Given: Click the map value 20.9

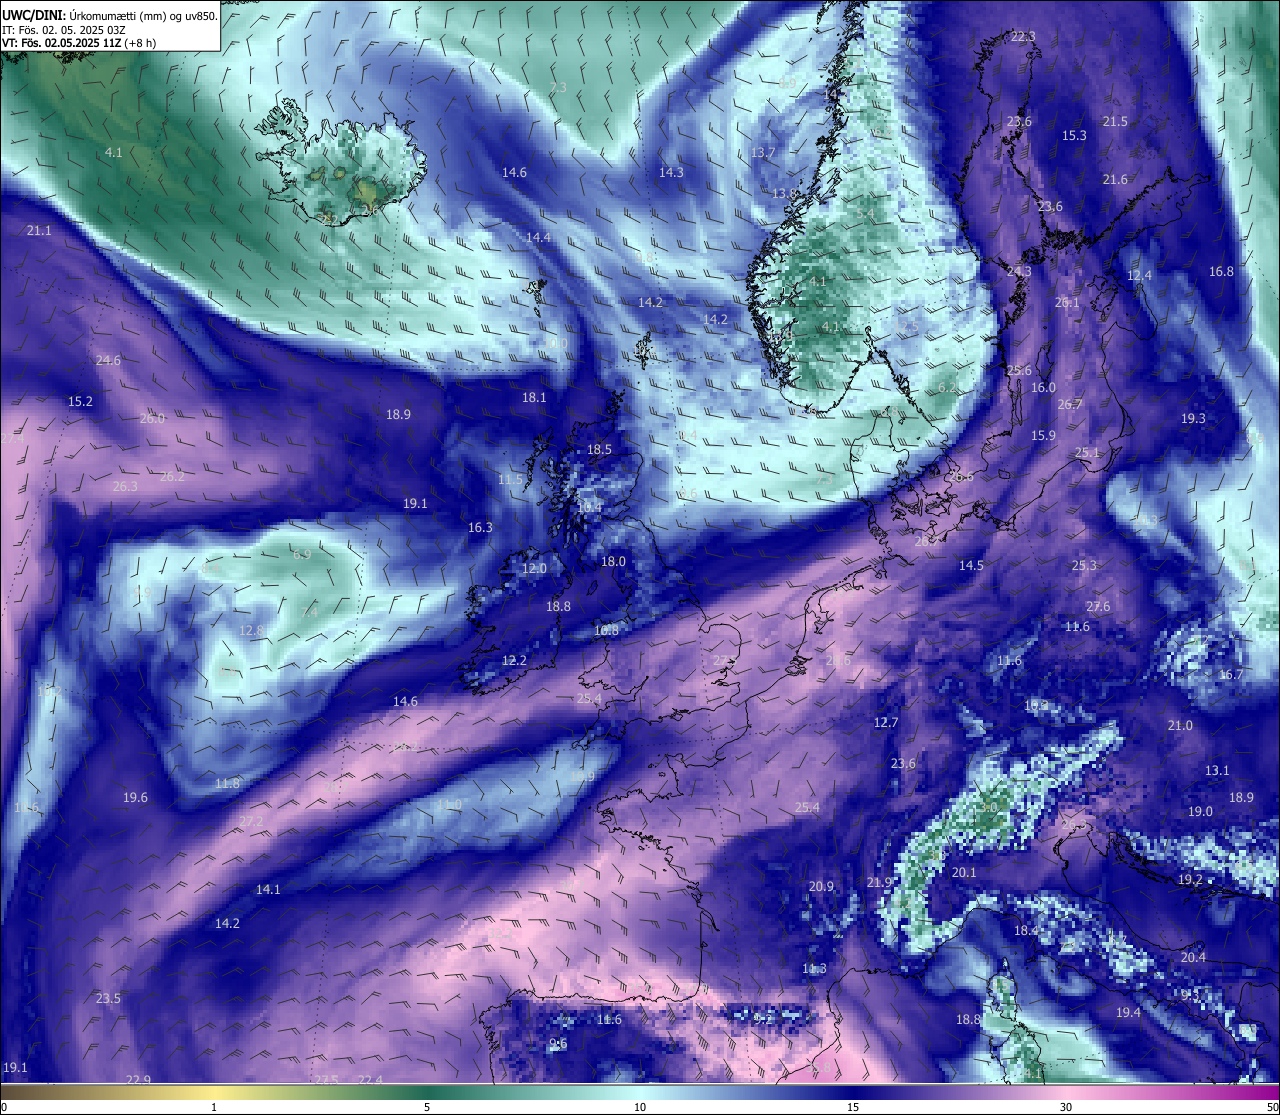Looking at the screenshot, I should coord(821,887).
